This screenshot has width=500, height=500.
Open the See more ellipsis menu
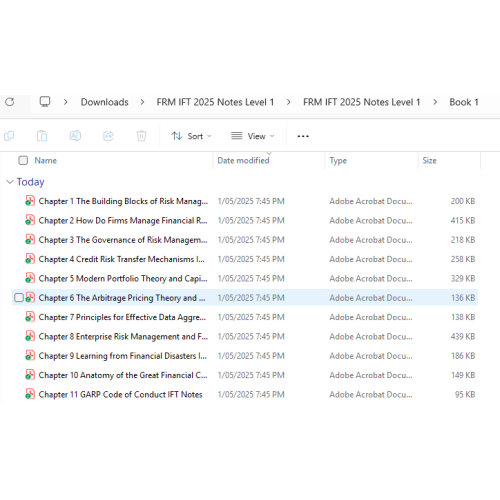[x=303, y=136]
